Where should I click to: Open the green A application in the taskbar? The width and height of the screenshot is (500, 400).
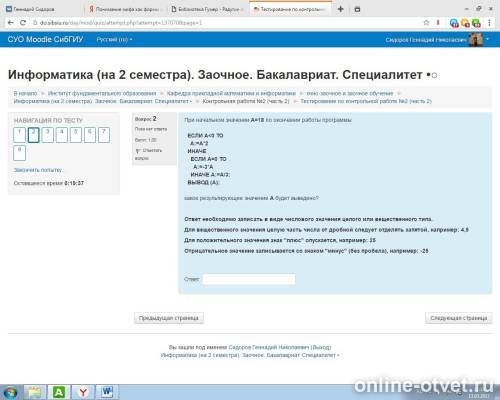pos(59,392)
